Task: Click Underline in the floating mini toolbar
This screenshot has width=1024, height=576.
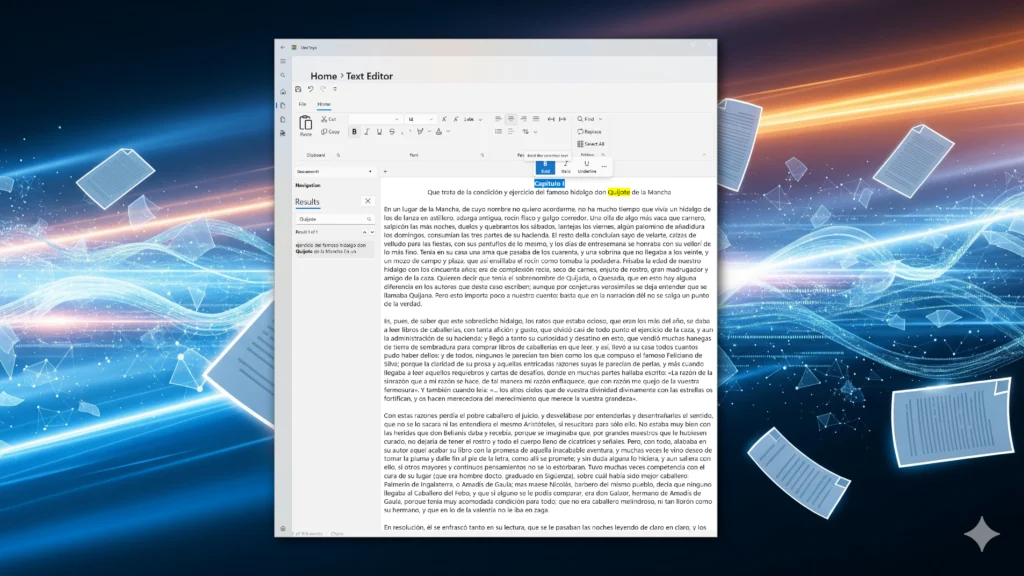Action: click(x=586, y=167)
